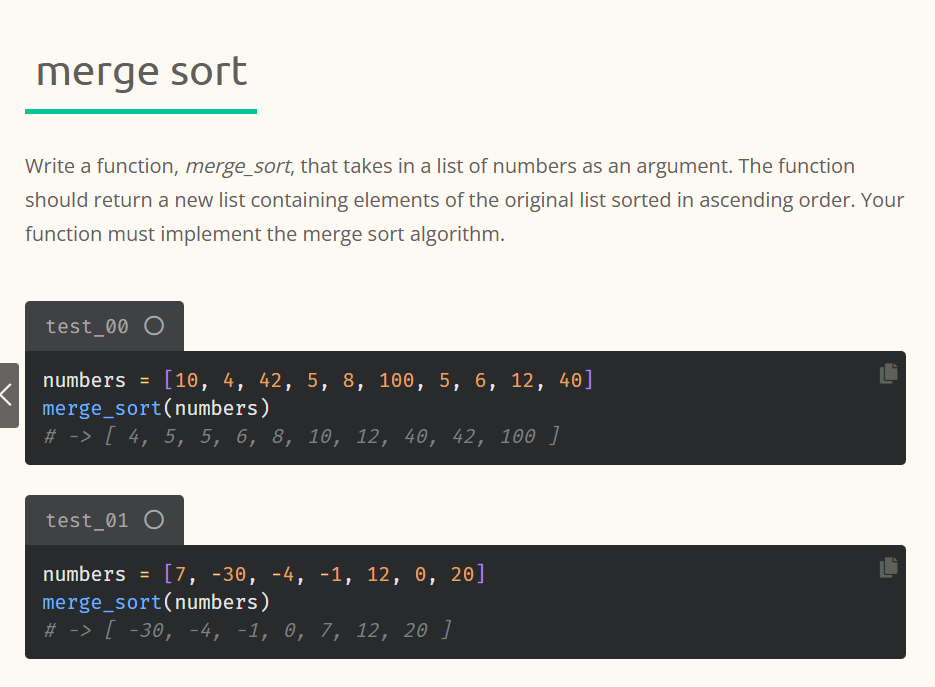Copy the test_01 code snippet
935x687 pixels.
pos(888,567)
